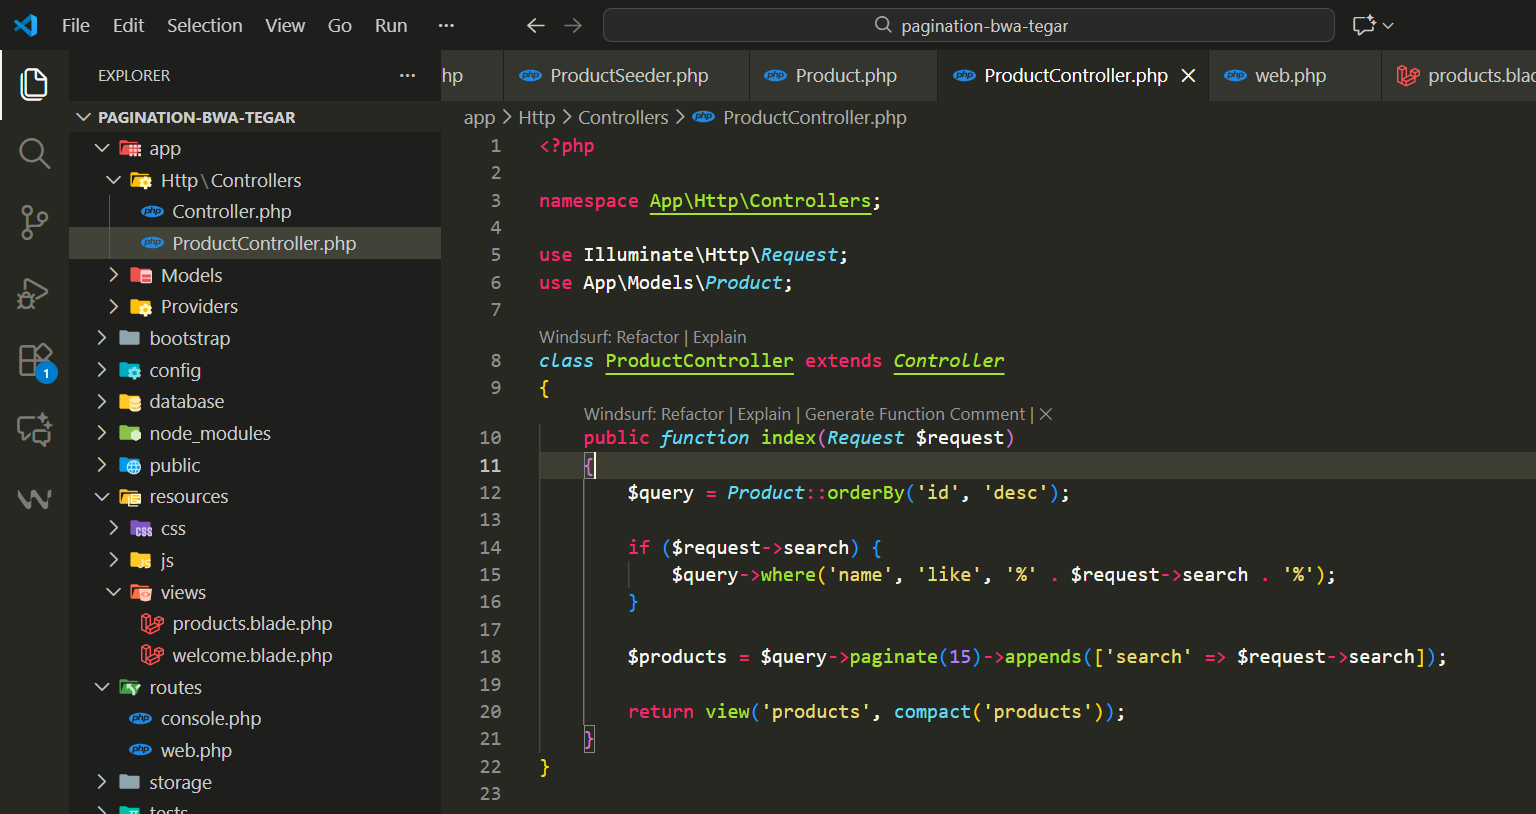Collapse the resources folder
Image resolution: width=1536 pixels, height=814 pixels.
(x=188, y=497)
